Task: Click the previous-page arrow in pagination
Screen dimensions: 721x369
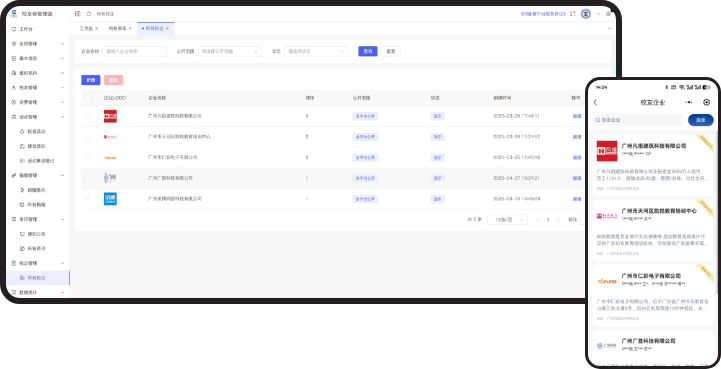Action: [x=538, y=219]
